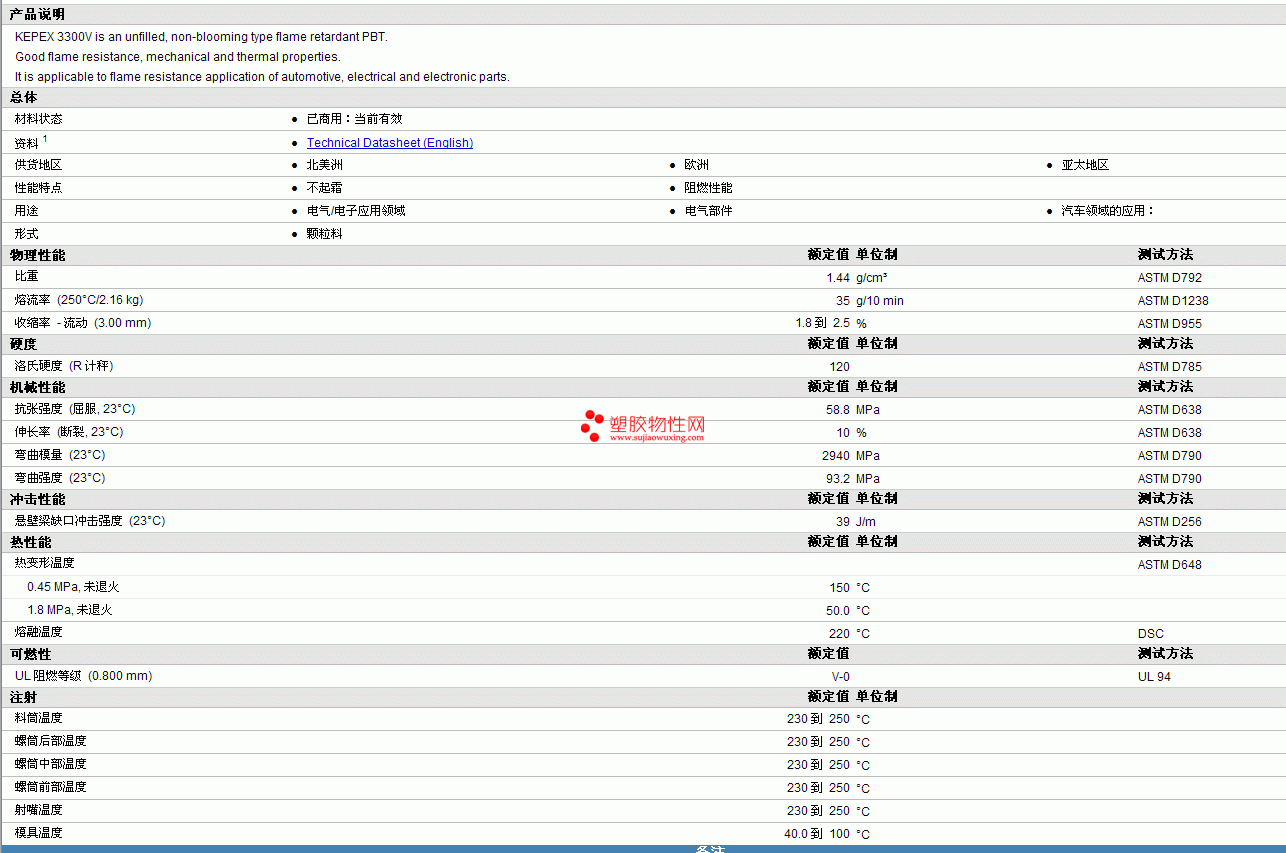Click the 资料 row label
1286x853 pixels.
(x=27, y=143)
